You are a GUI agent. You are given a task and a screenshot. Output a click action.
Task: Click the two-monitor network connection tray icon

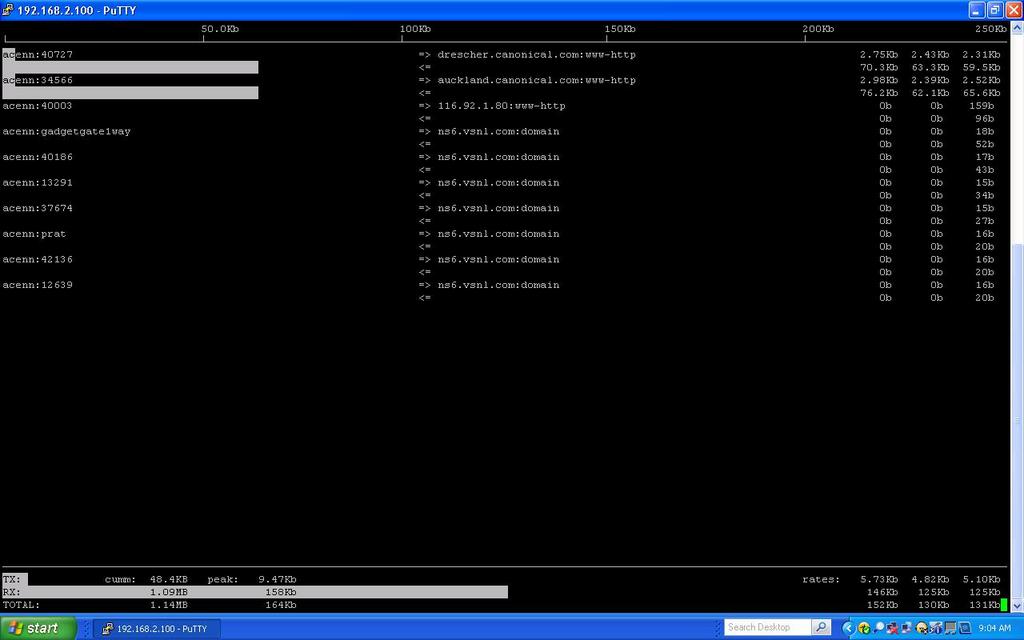[906, 628]
